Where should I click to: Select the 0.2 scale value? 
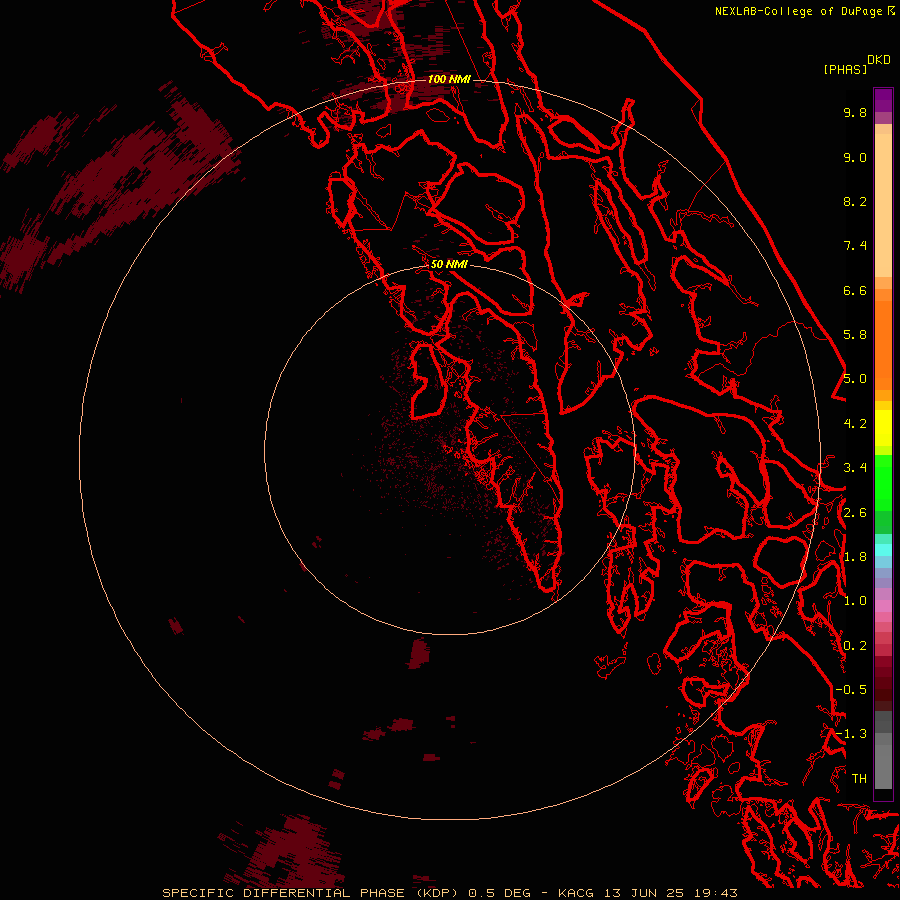click(855, 646)
